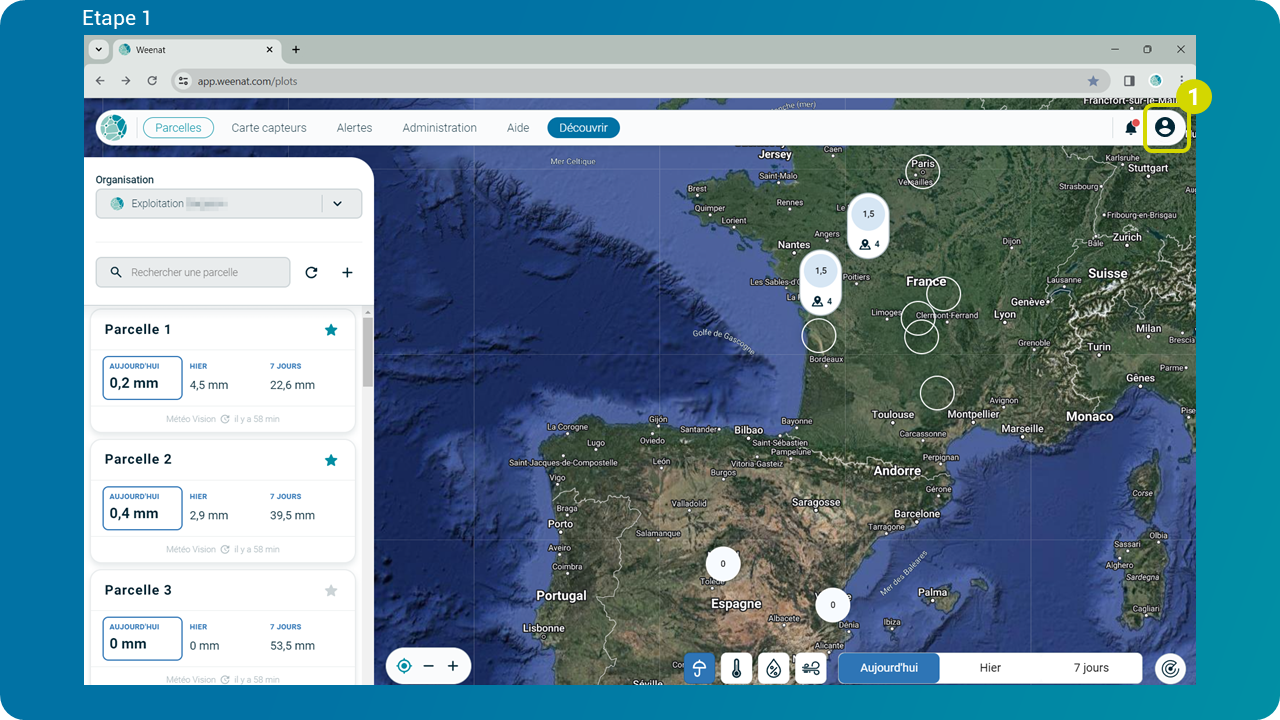This screenshot has width=1280, height=720.
Task: Reload the browser page
Action: point(152,81)
